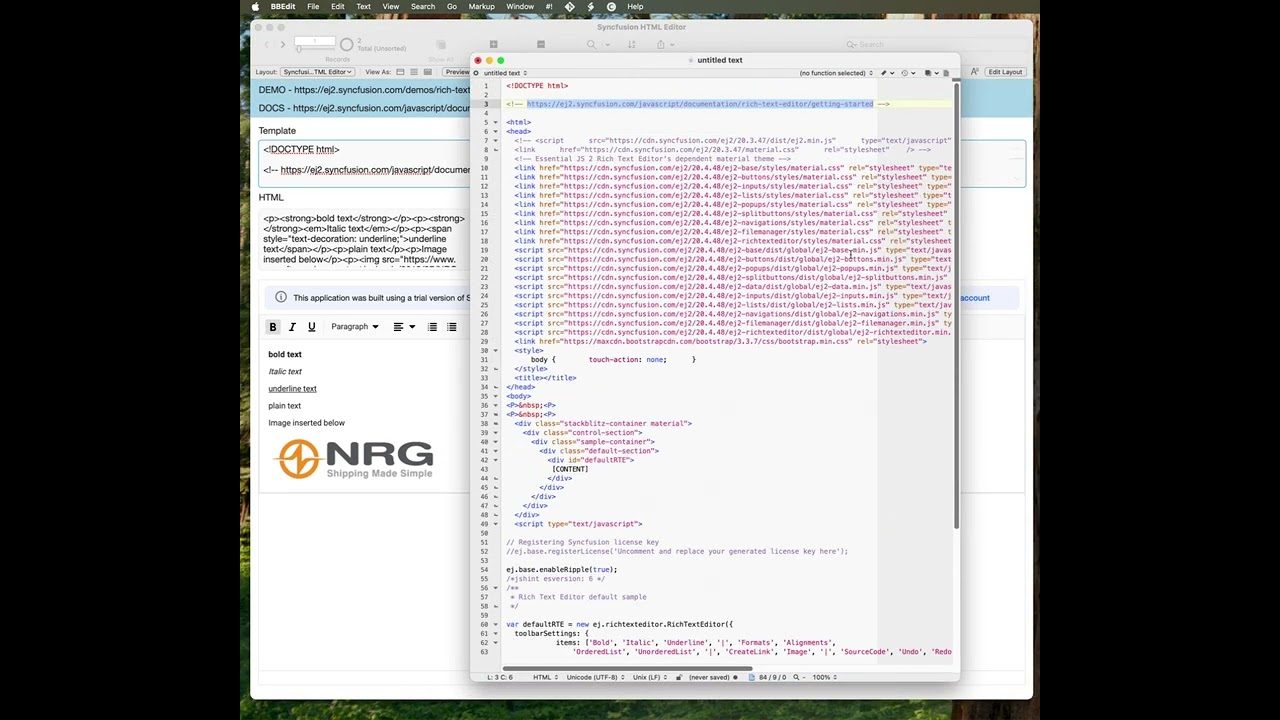Click the ordered list icon in toolbar

coord(432,327)
